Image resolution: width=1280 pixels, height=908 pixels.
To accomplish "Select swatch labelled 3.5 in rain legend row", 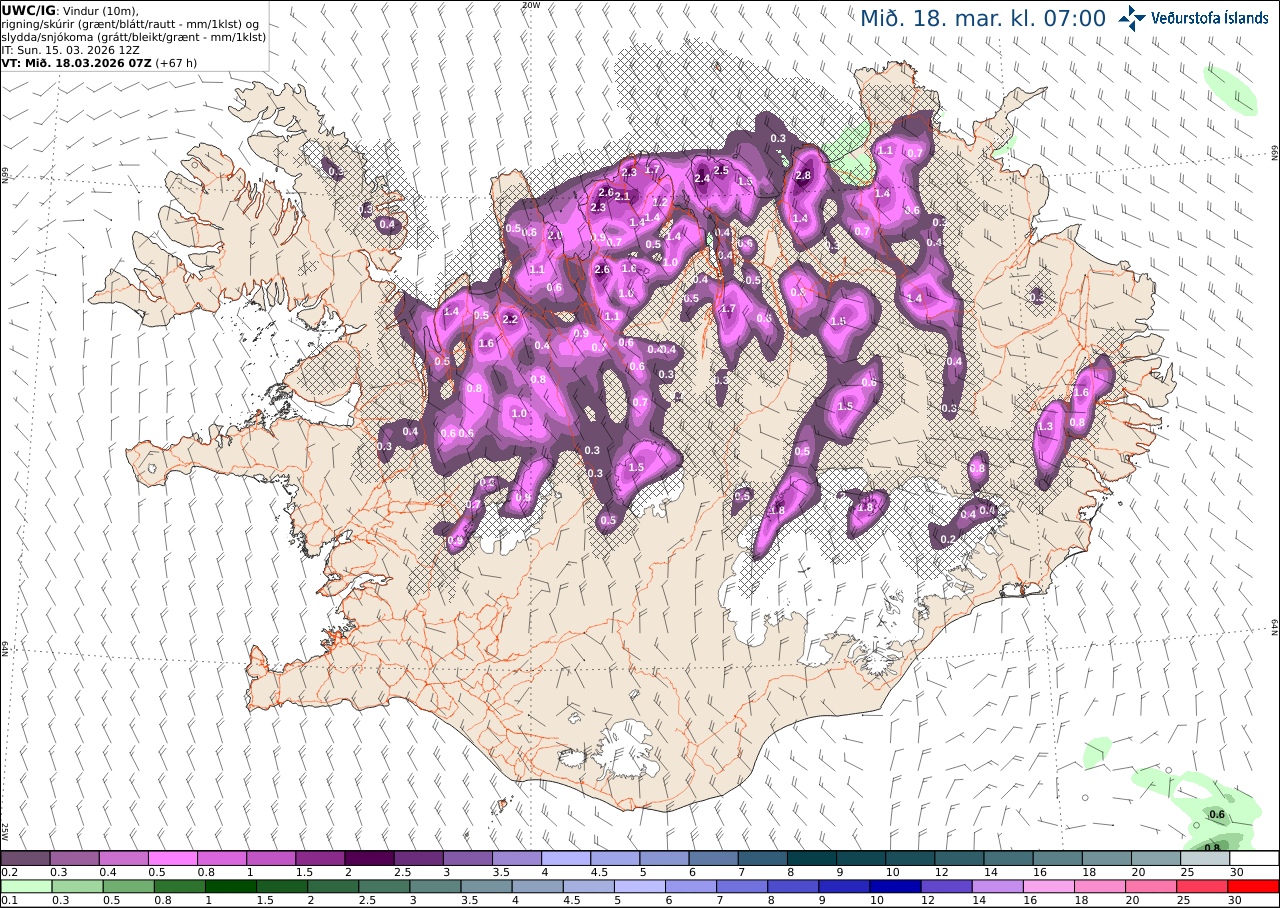I will [x=486, y=886].
